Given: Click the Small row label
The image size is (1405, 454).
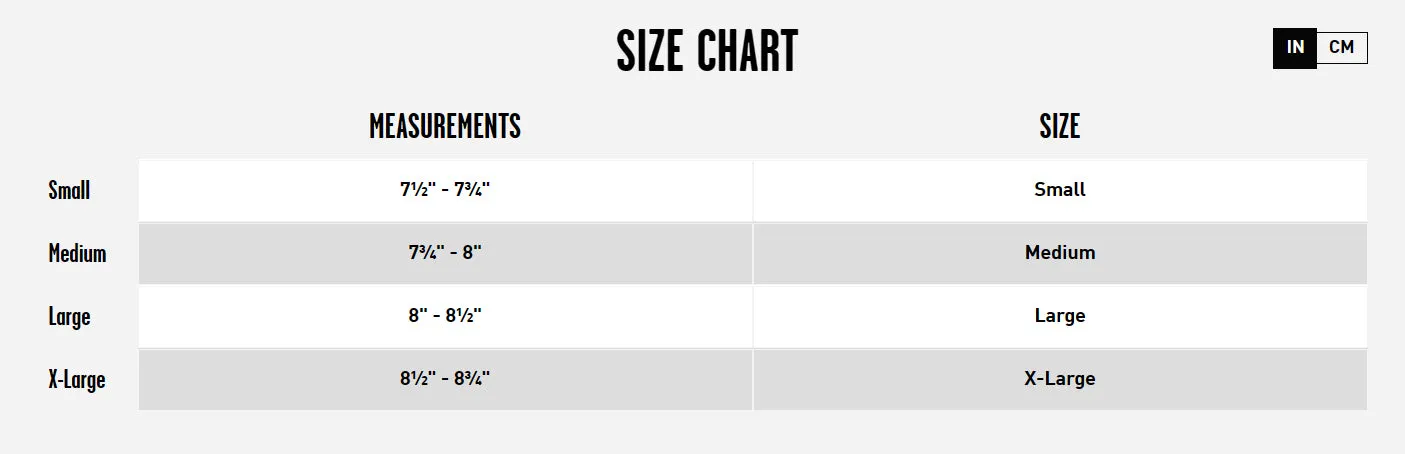Looking at the screenshot, I should [69, 190].
